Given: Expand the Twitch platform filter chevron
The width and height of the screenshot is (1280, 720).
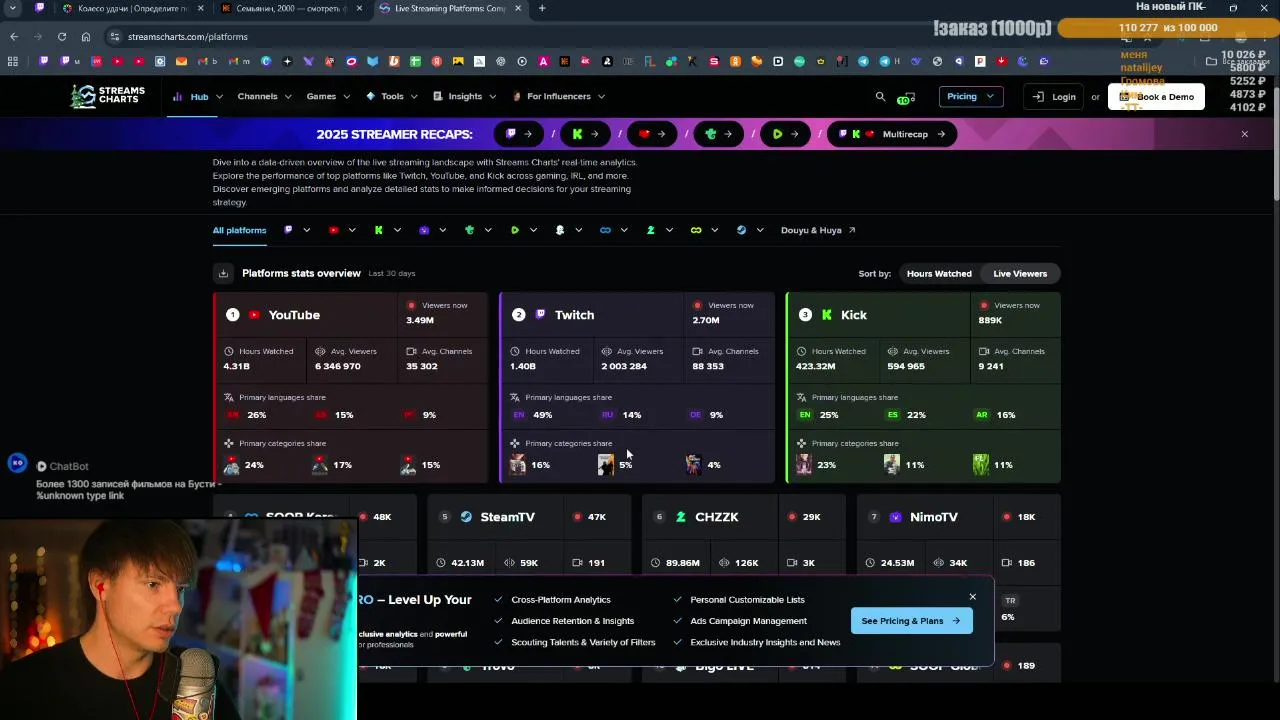Looking at the screenshot, I should [307, 230].
